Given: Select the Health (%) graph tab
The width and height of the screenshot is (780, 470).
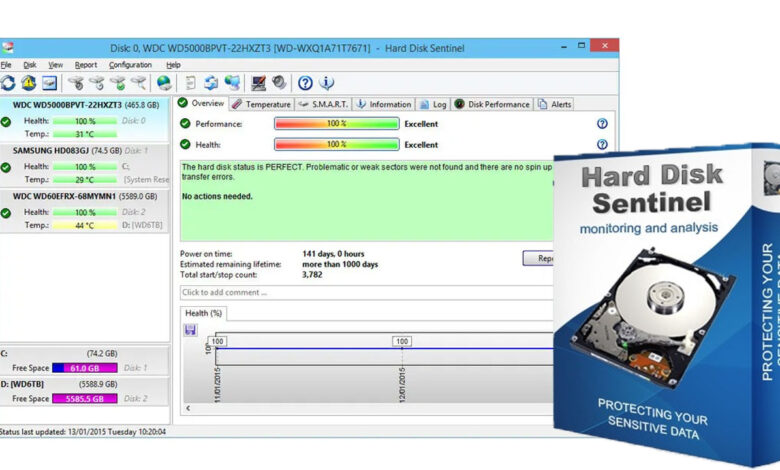Looking at the screenshot, I should 203,313.
